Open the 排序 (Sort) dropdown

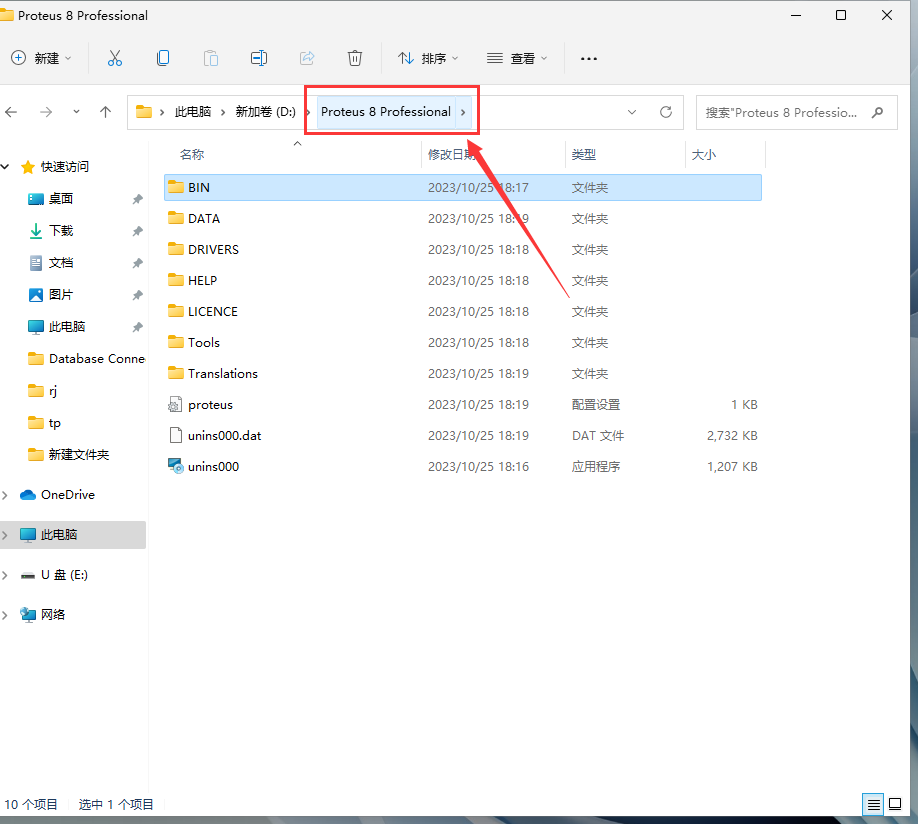coord(428,58)
